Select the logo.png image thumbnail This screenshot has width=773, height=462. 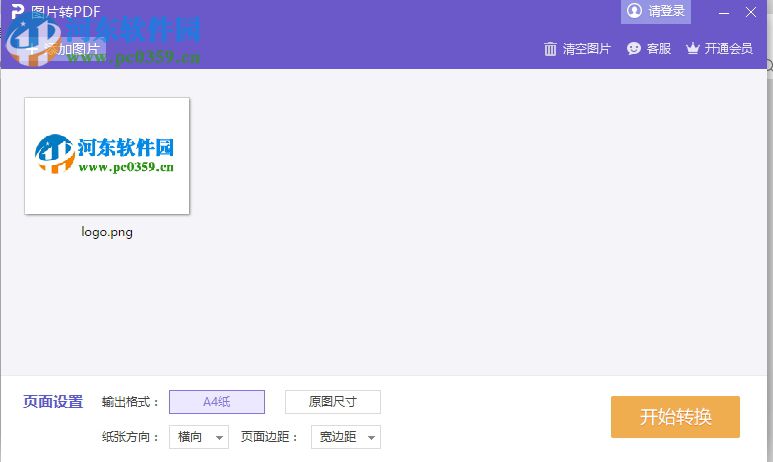pyautogui.click(x=107, y=156)
